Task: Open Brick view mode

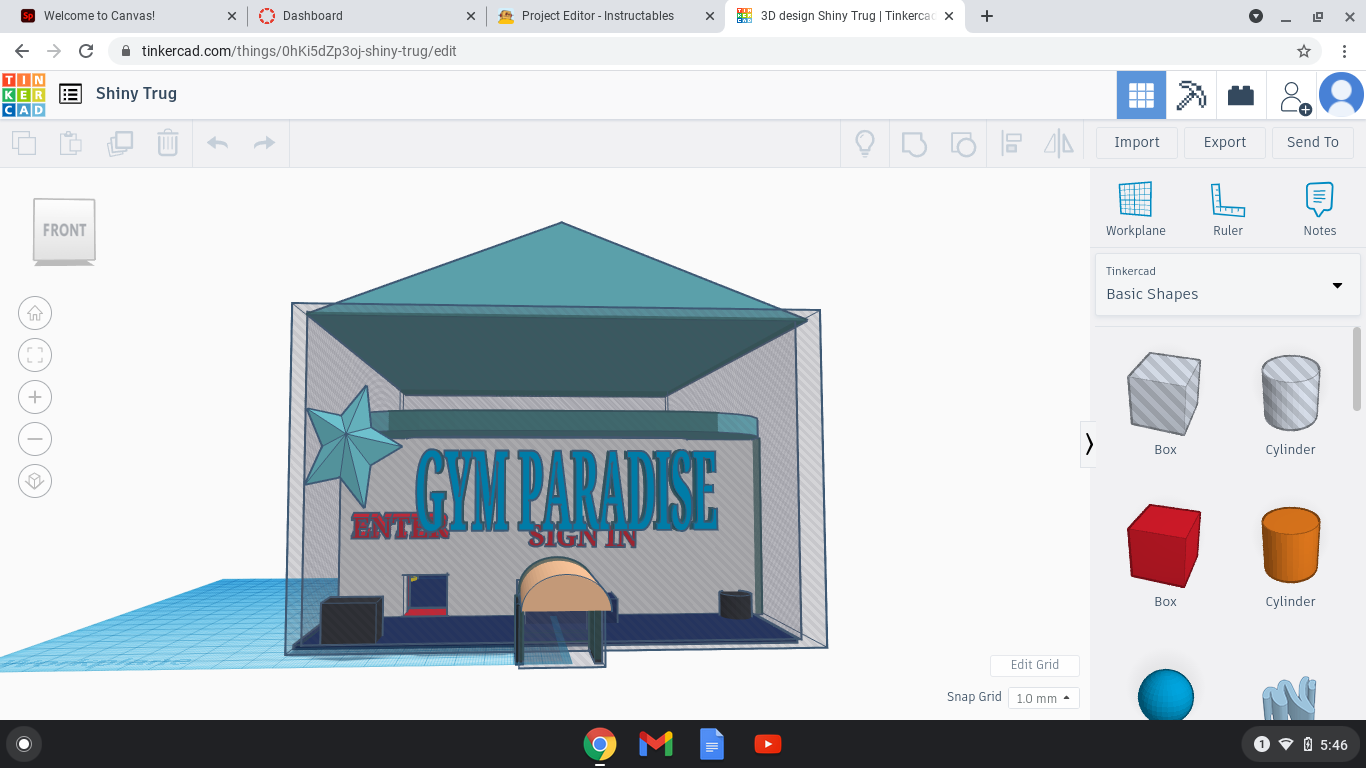Action: point(1241,93)
